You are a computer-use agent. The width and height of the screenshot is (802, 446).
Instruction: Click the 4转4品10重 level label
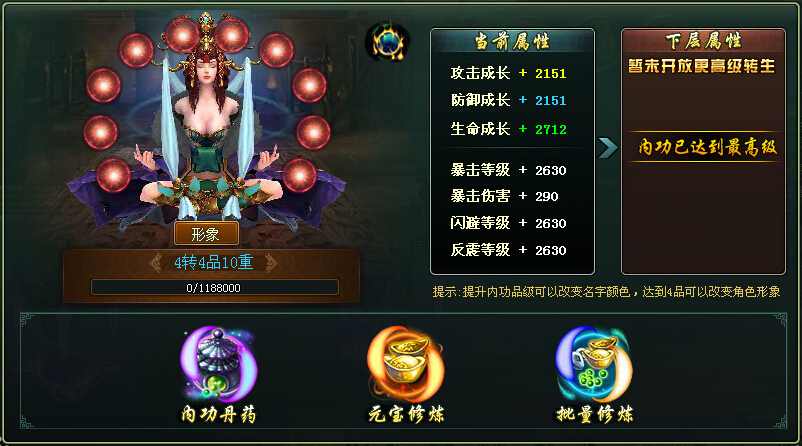[214, 262]
